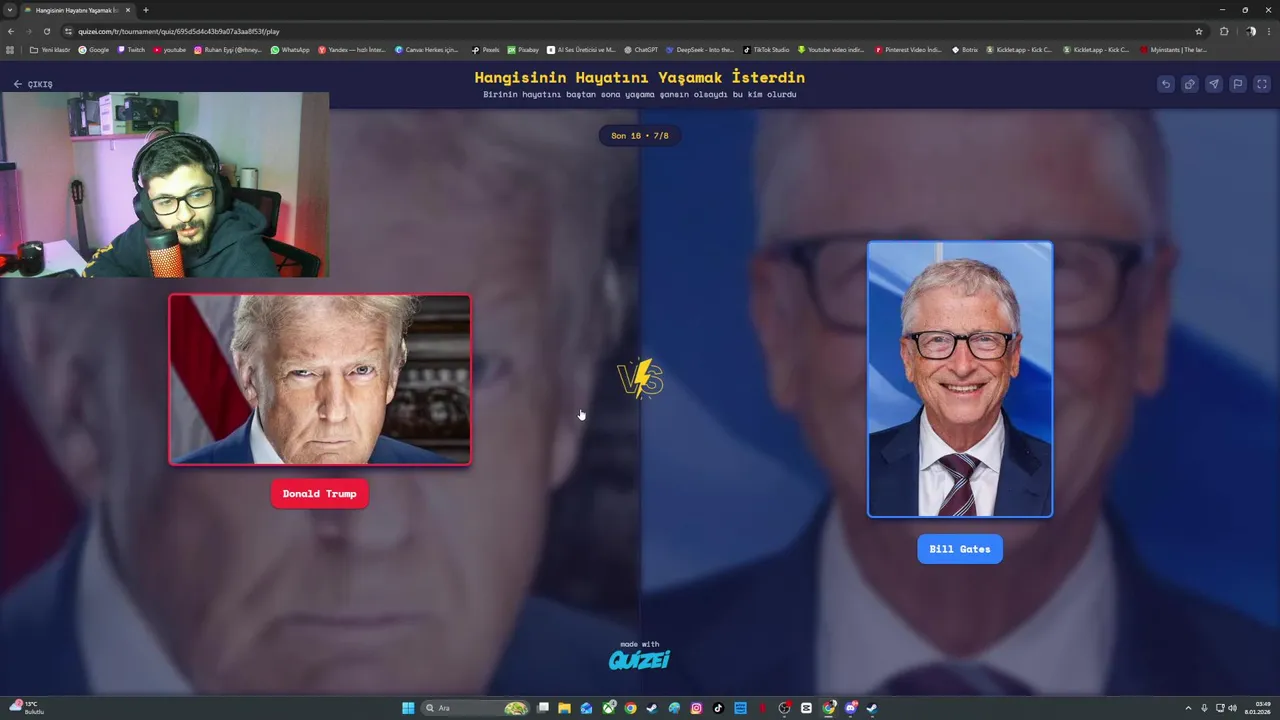The image size is (1280, 720).
Task: Open TikTok from the taskbar
Action: (x=718, y=708)
